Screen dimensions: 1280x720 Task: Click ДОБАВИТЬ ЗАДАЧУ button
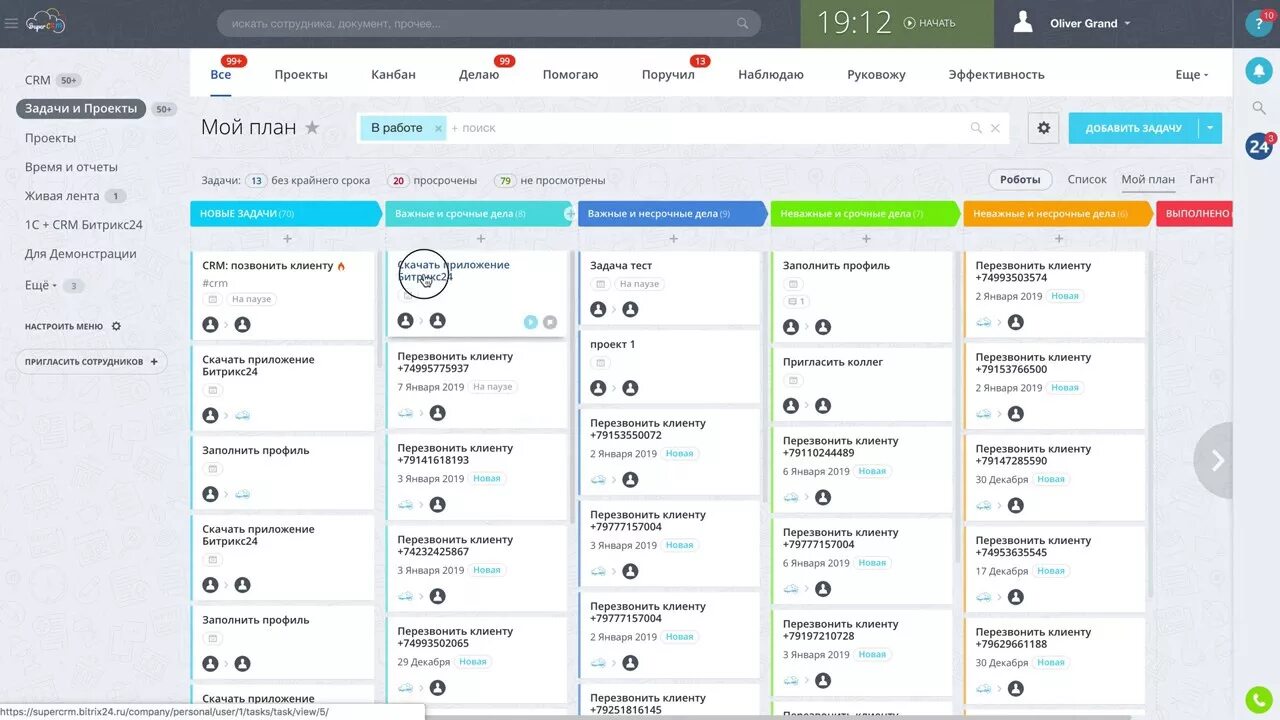coord(1133,128)
